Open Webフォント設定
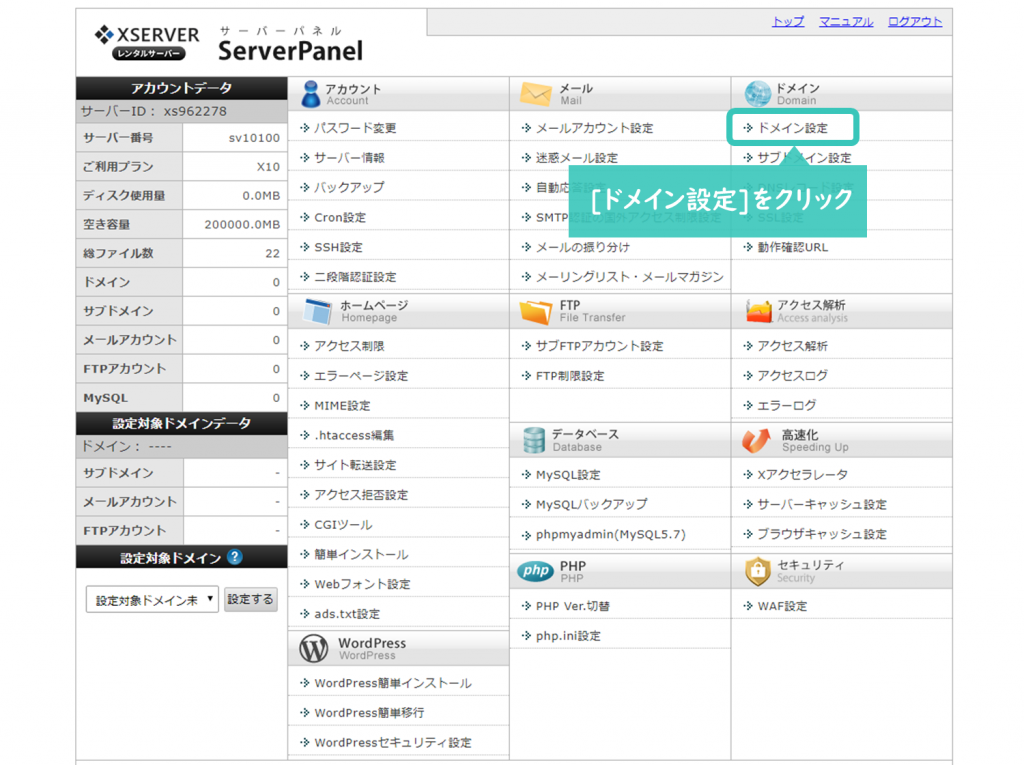The height and width of the screenshot is (765, 1024). point(362,584)
